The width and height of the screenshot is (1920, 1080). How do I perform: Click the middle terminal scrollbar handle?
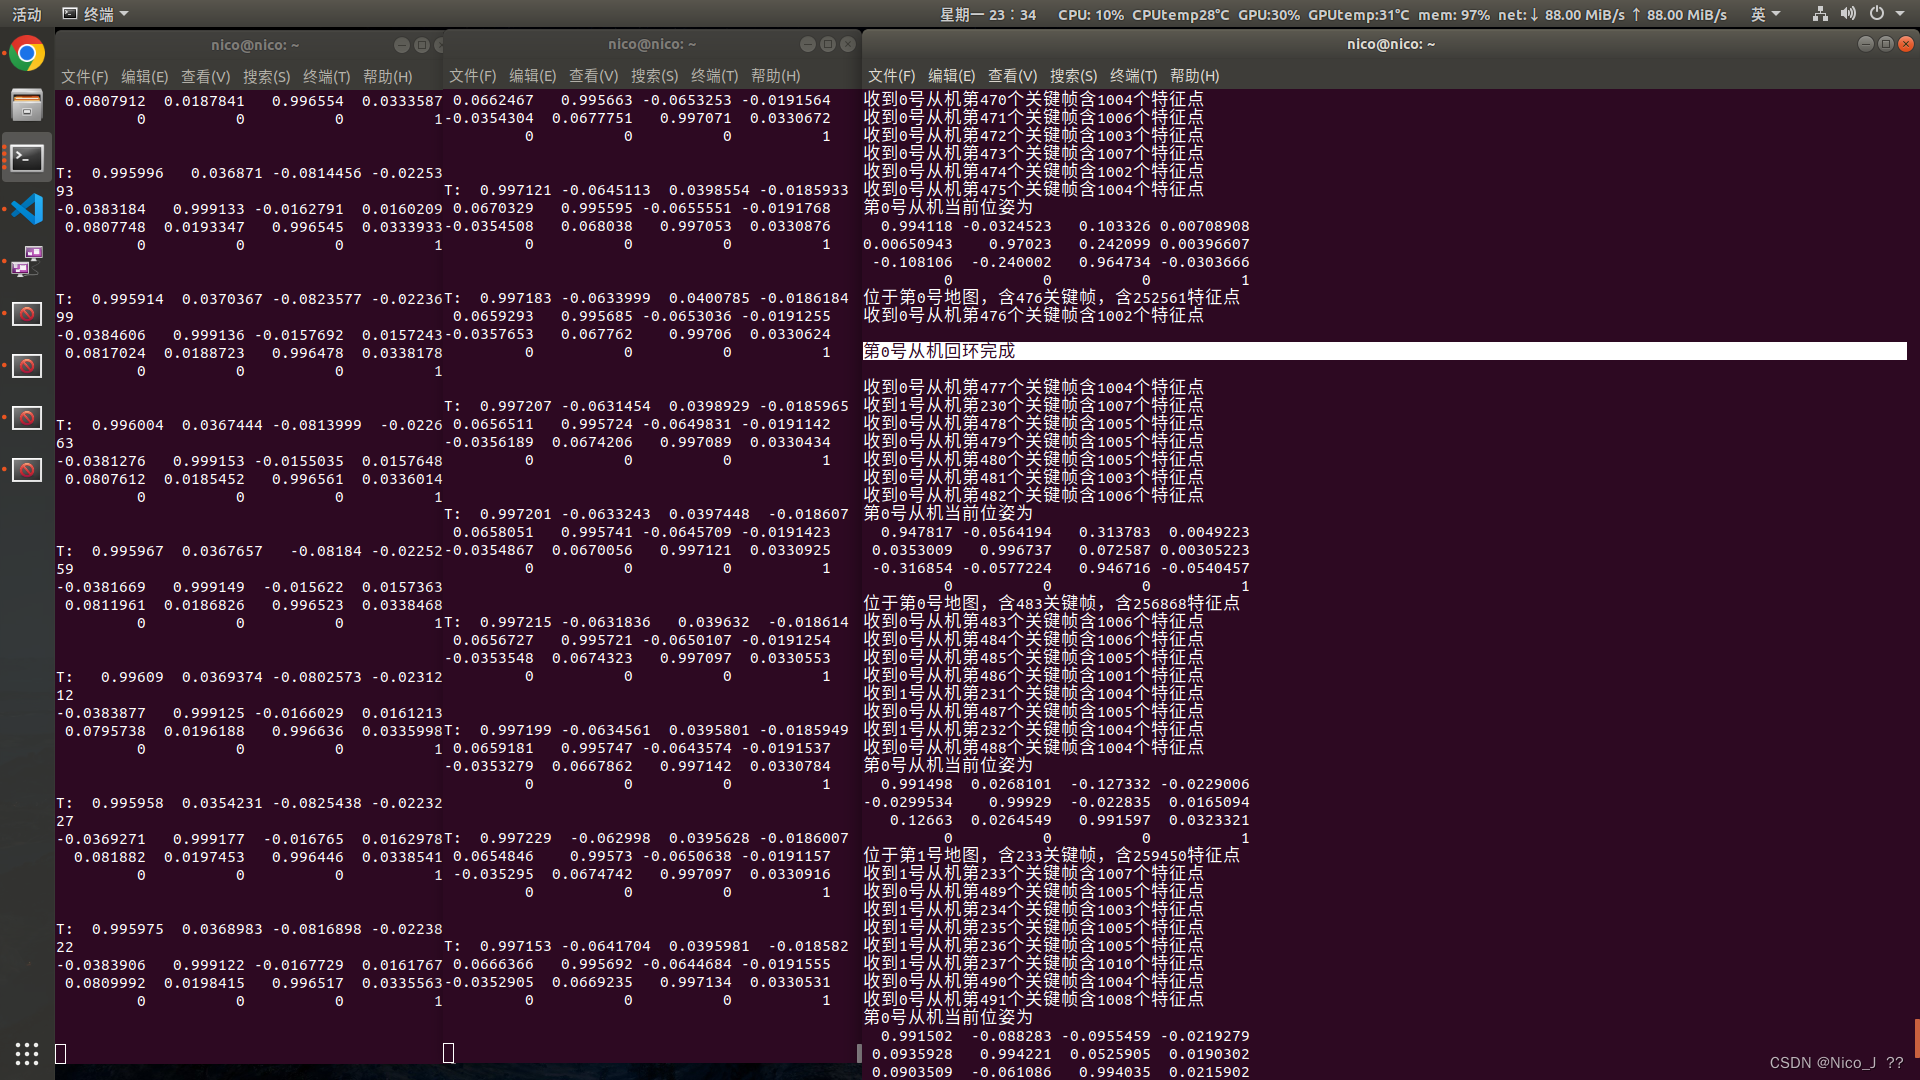(859, 1053)
